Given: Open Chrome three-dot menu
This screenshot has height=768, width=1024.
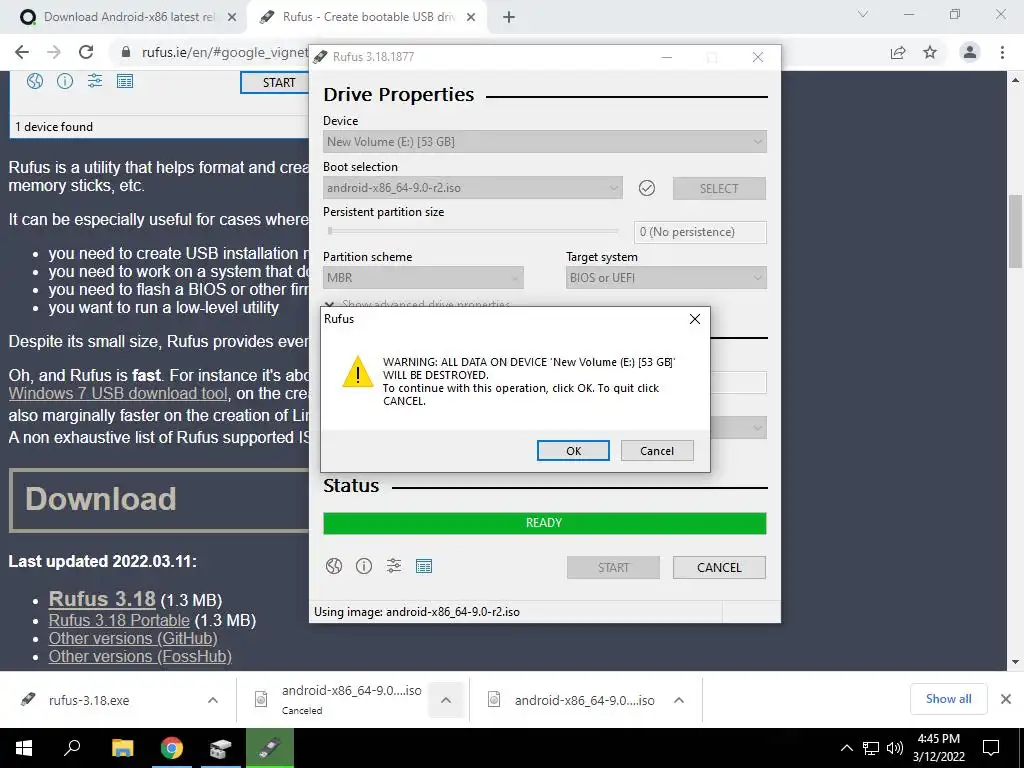Looking at the screenshot, I should 1002,52.
